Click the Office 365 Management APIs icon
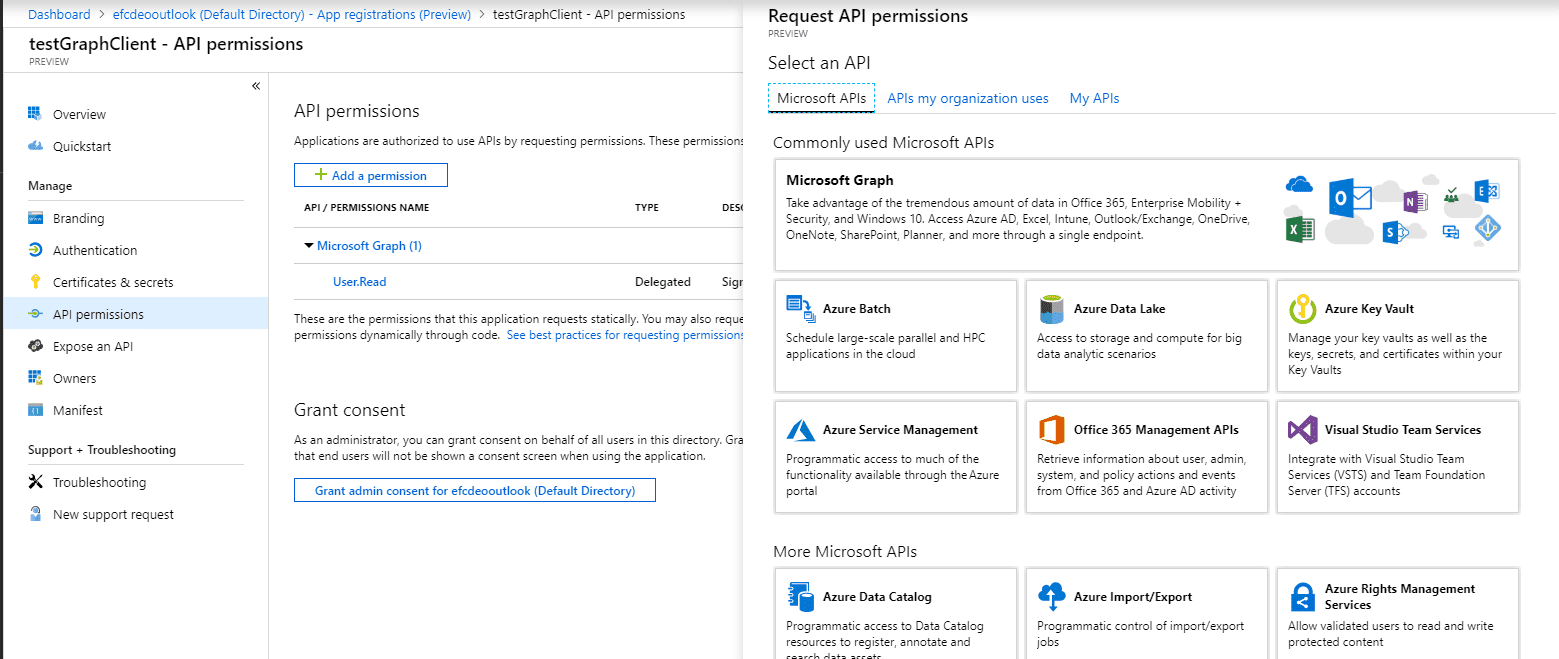Screen dimensions: 1559x659 pyautogui.click(x=1051, y=430)
